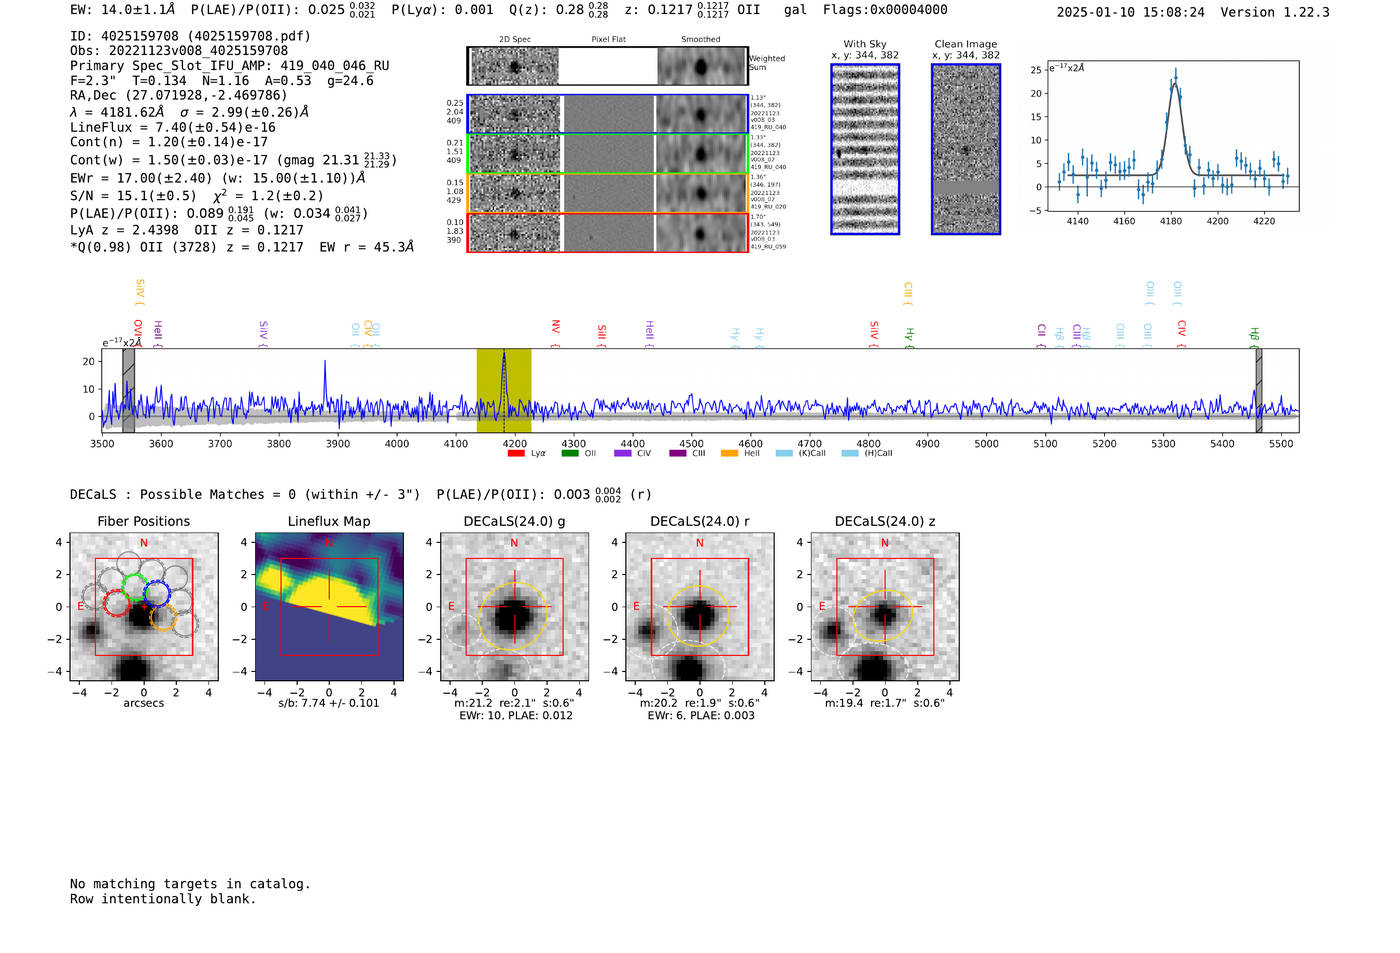The width and height of the screenshot is (1400, 953).
Task: Click the 'EWr: 10, PLAE: 0.012' caption
Action: click(x=516, y=716)
